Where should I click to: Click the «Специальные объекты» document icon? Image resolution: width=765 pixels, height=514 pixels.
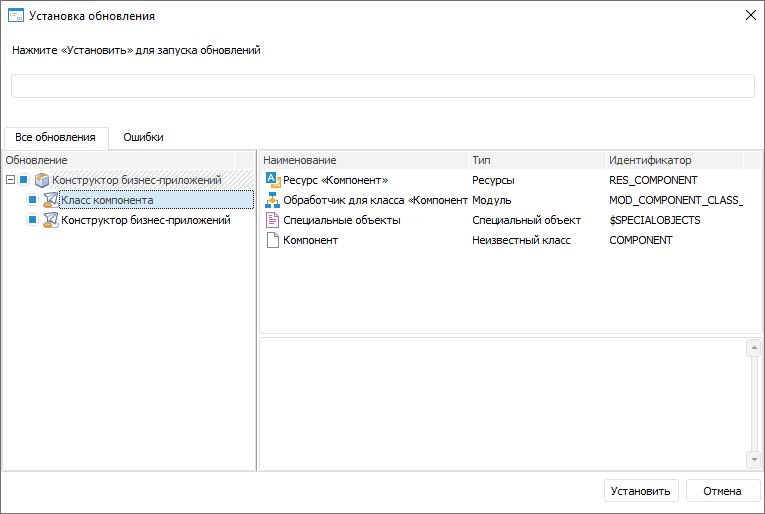pyautogui.click(x=273, y=220)
